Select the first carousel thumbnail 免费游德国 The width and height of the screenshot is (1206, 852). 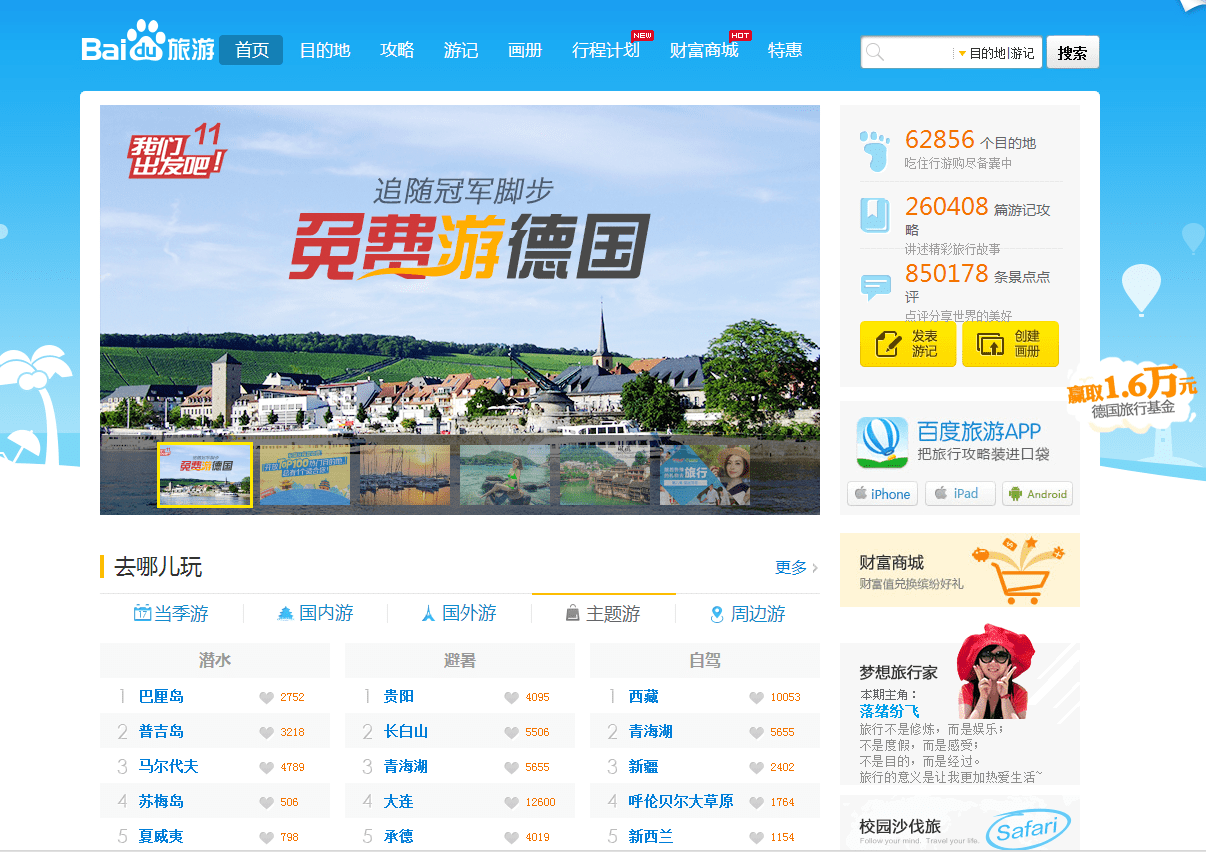point(204,475)
